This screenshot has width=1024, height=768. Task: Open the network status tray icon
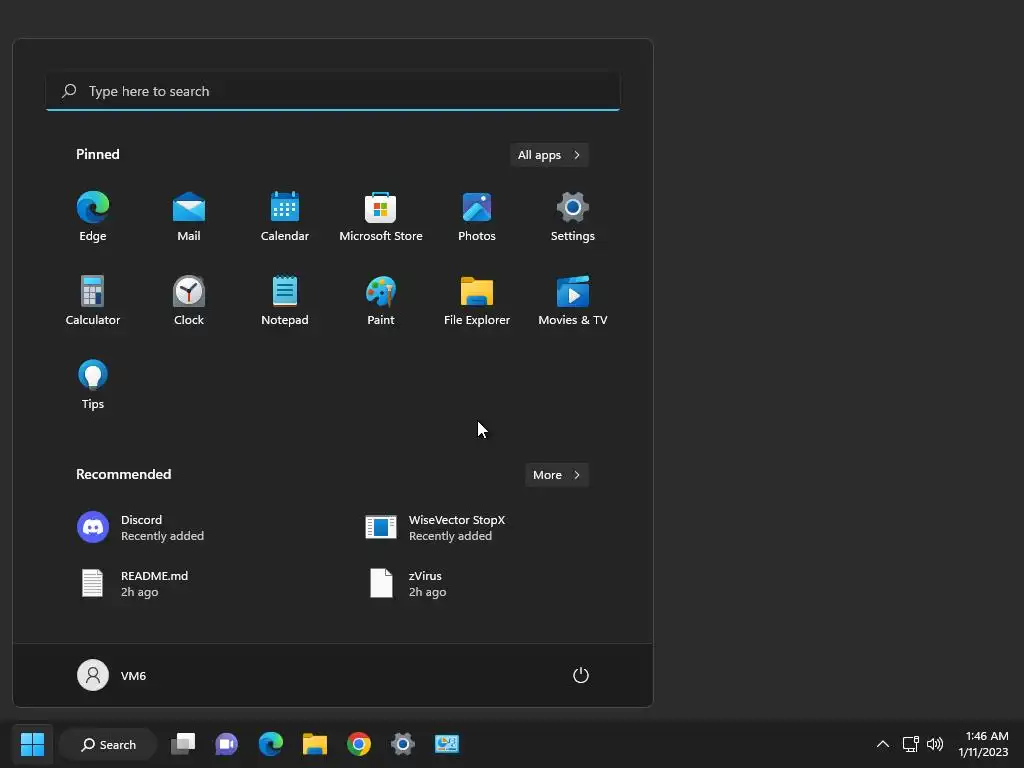pyautogui.click(x=910, y=744)
